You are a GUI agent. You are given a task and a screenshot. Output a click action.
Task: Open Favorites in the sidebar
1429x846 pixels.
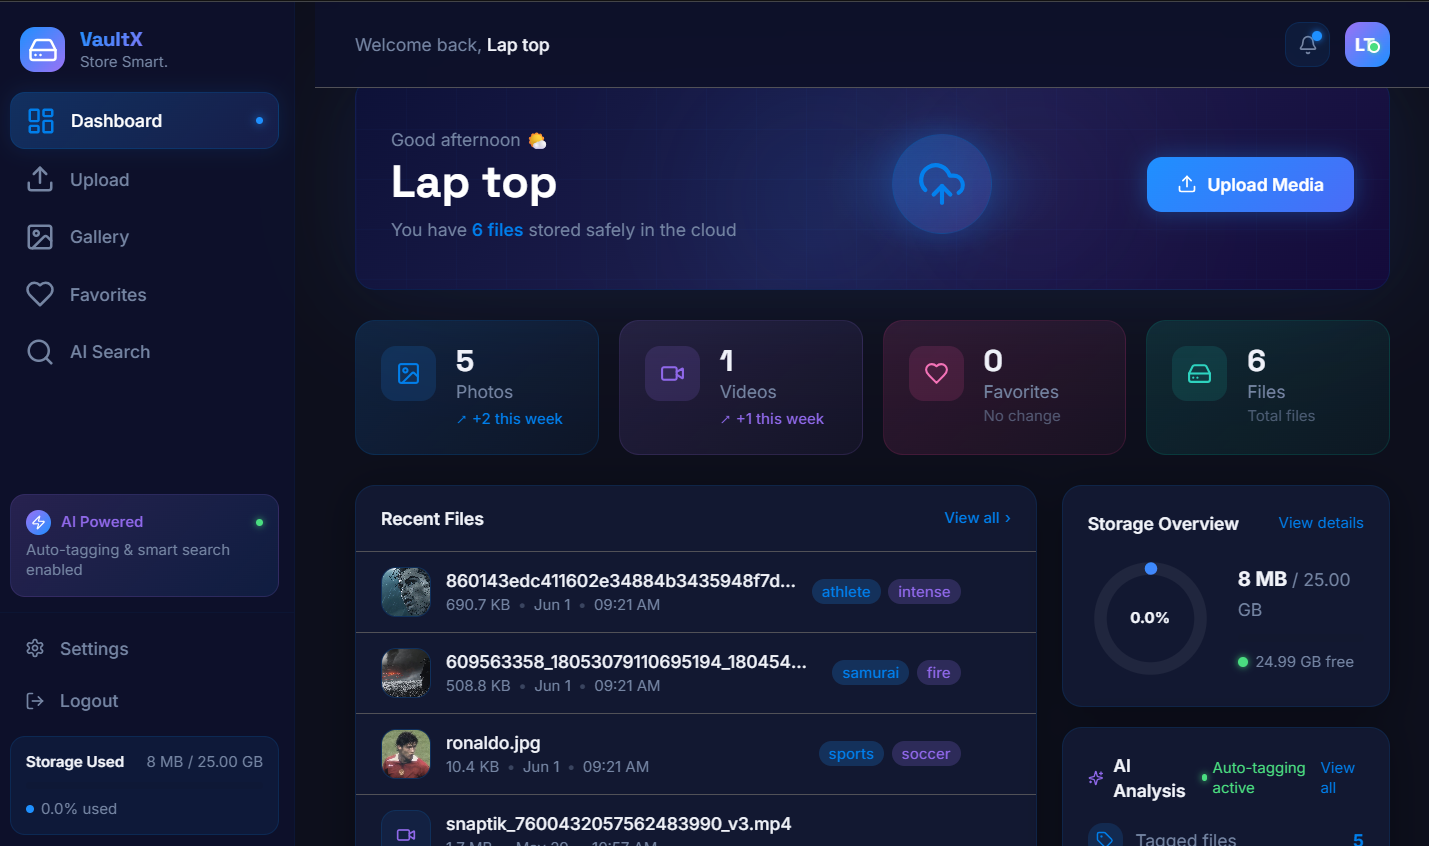pos(144,294)
